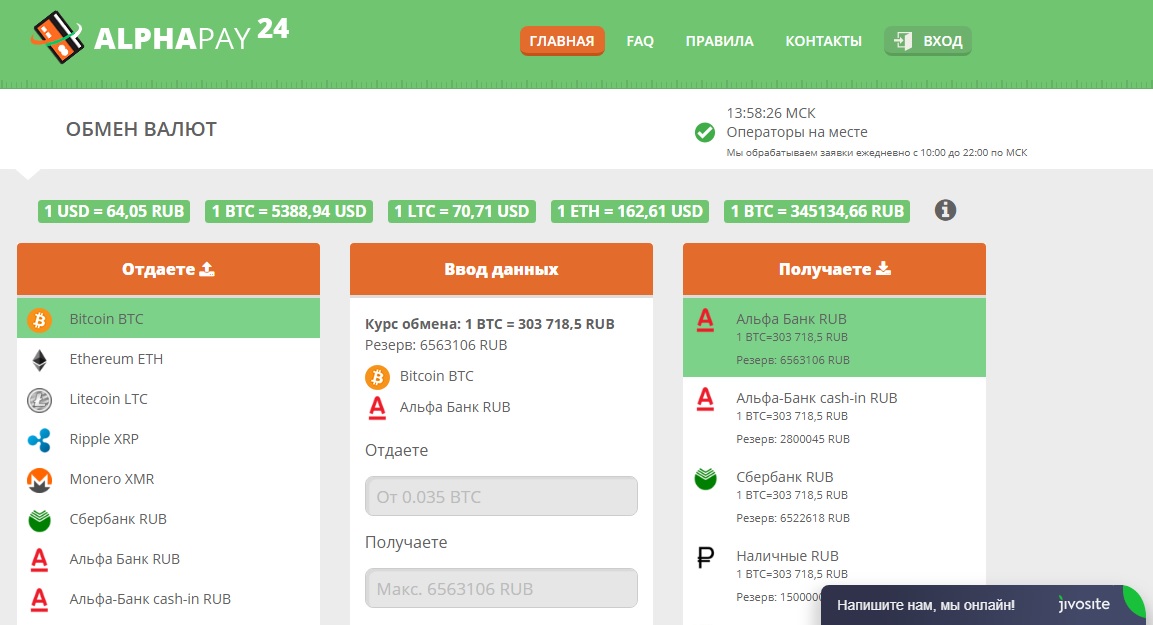Focus the Получаете amount field
The width and height of the screenshot is (1153, 625).
pos(501,588)
